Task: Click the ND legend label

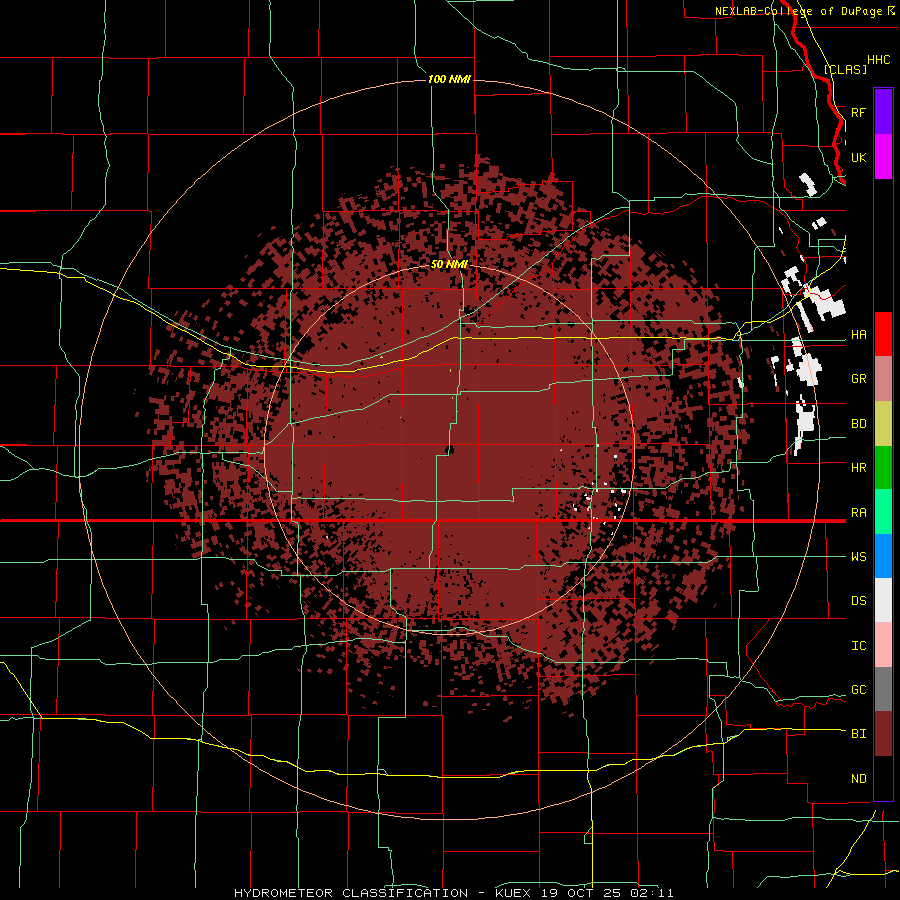Action: click(859, 779)
